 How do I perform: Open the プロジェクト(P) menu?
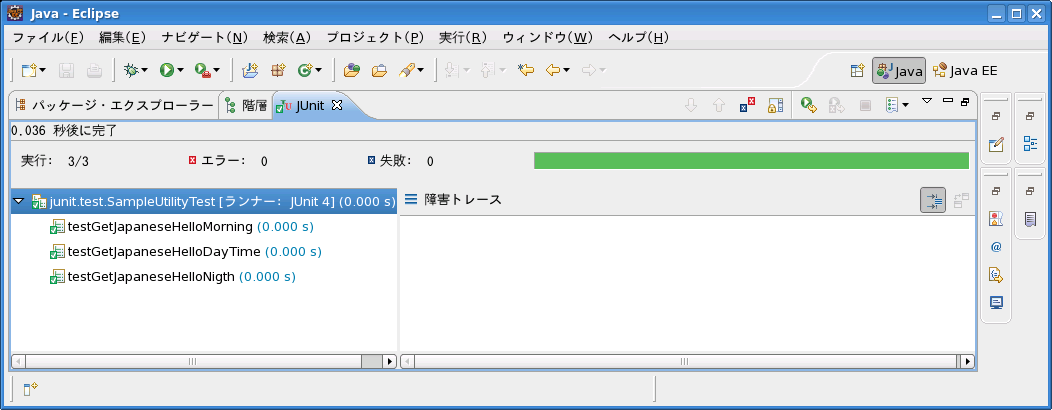coord(375,38)
